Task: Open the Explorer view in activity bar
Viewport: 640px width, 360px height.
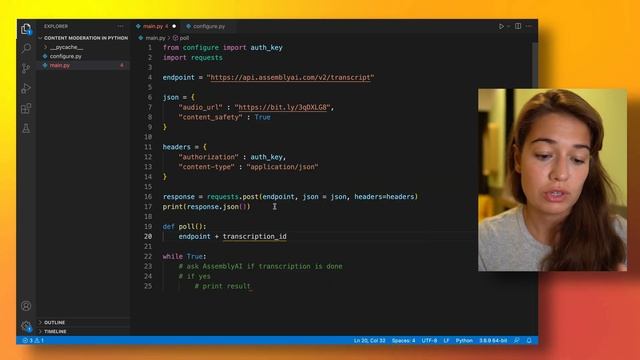Action: coord(26,29)
